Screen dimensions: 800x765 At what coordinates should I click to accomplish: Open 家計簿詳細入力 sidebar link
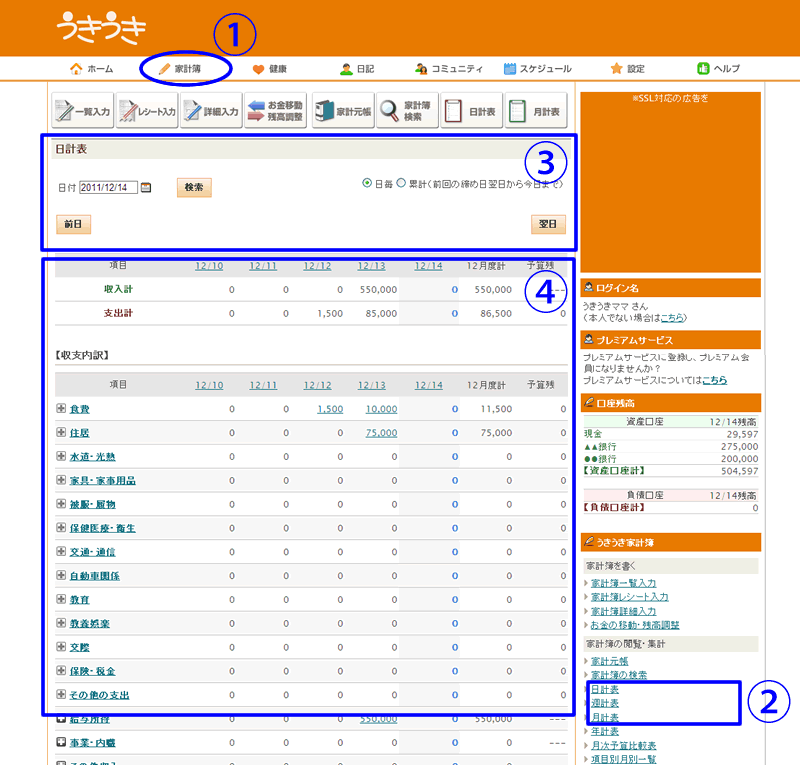coord(623,611)
